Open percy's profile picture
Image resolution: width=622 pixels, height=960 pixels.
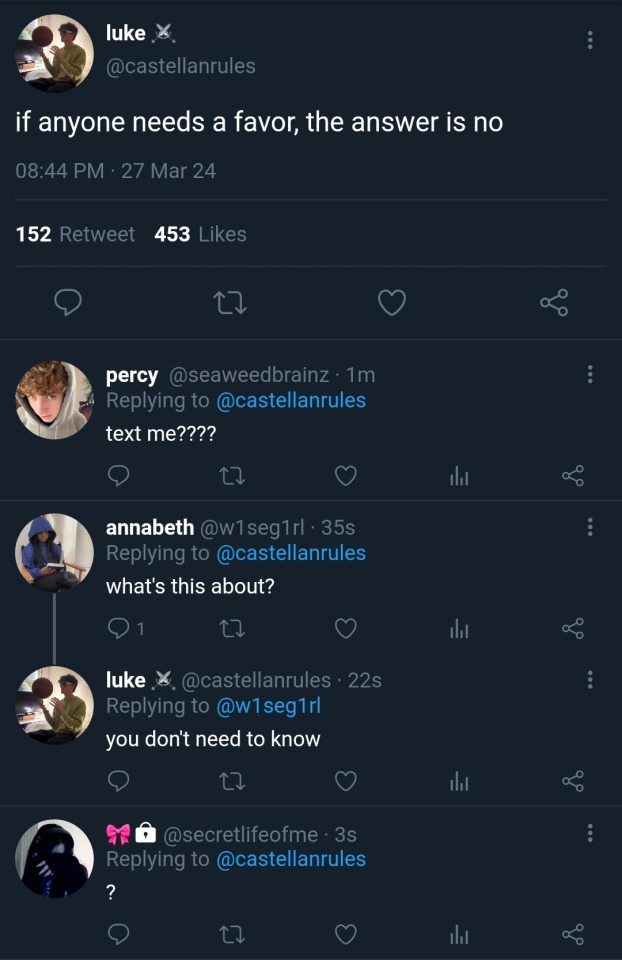[54, 400]
